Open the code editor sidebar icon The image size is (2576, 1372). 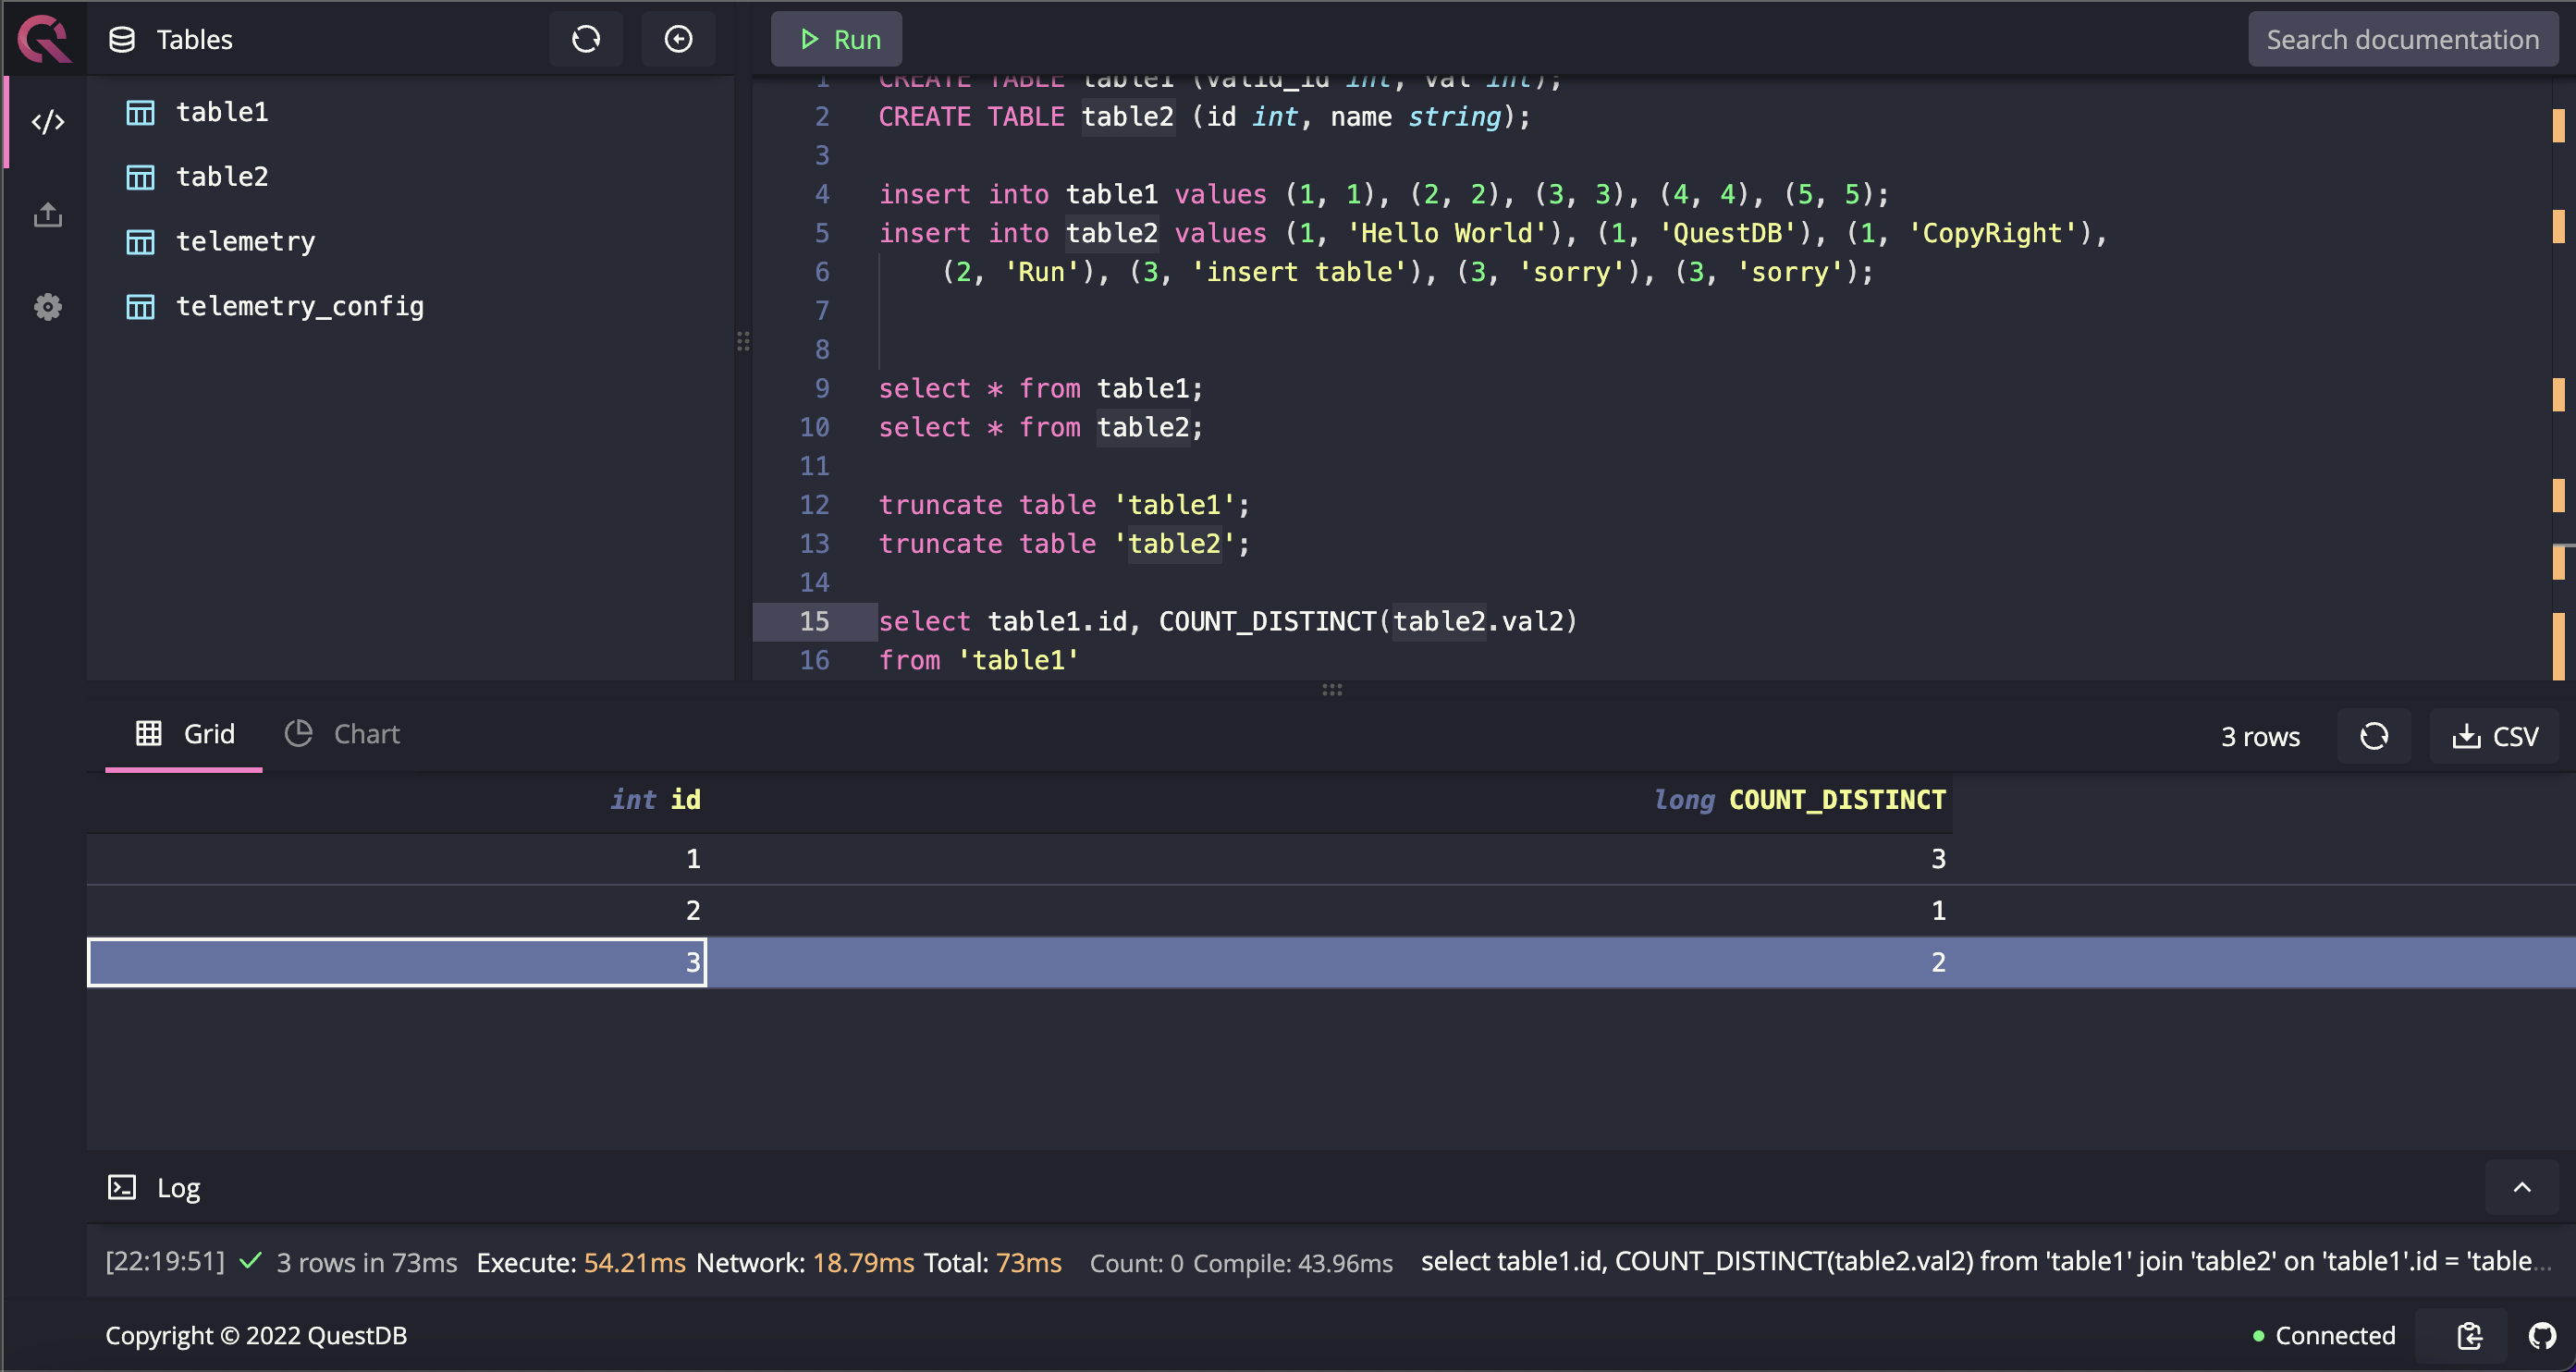[47, 122]
